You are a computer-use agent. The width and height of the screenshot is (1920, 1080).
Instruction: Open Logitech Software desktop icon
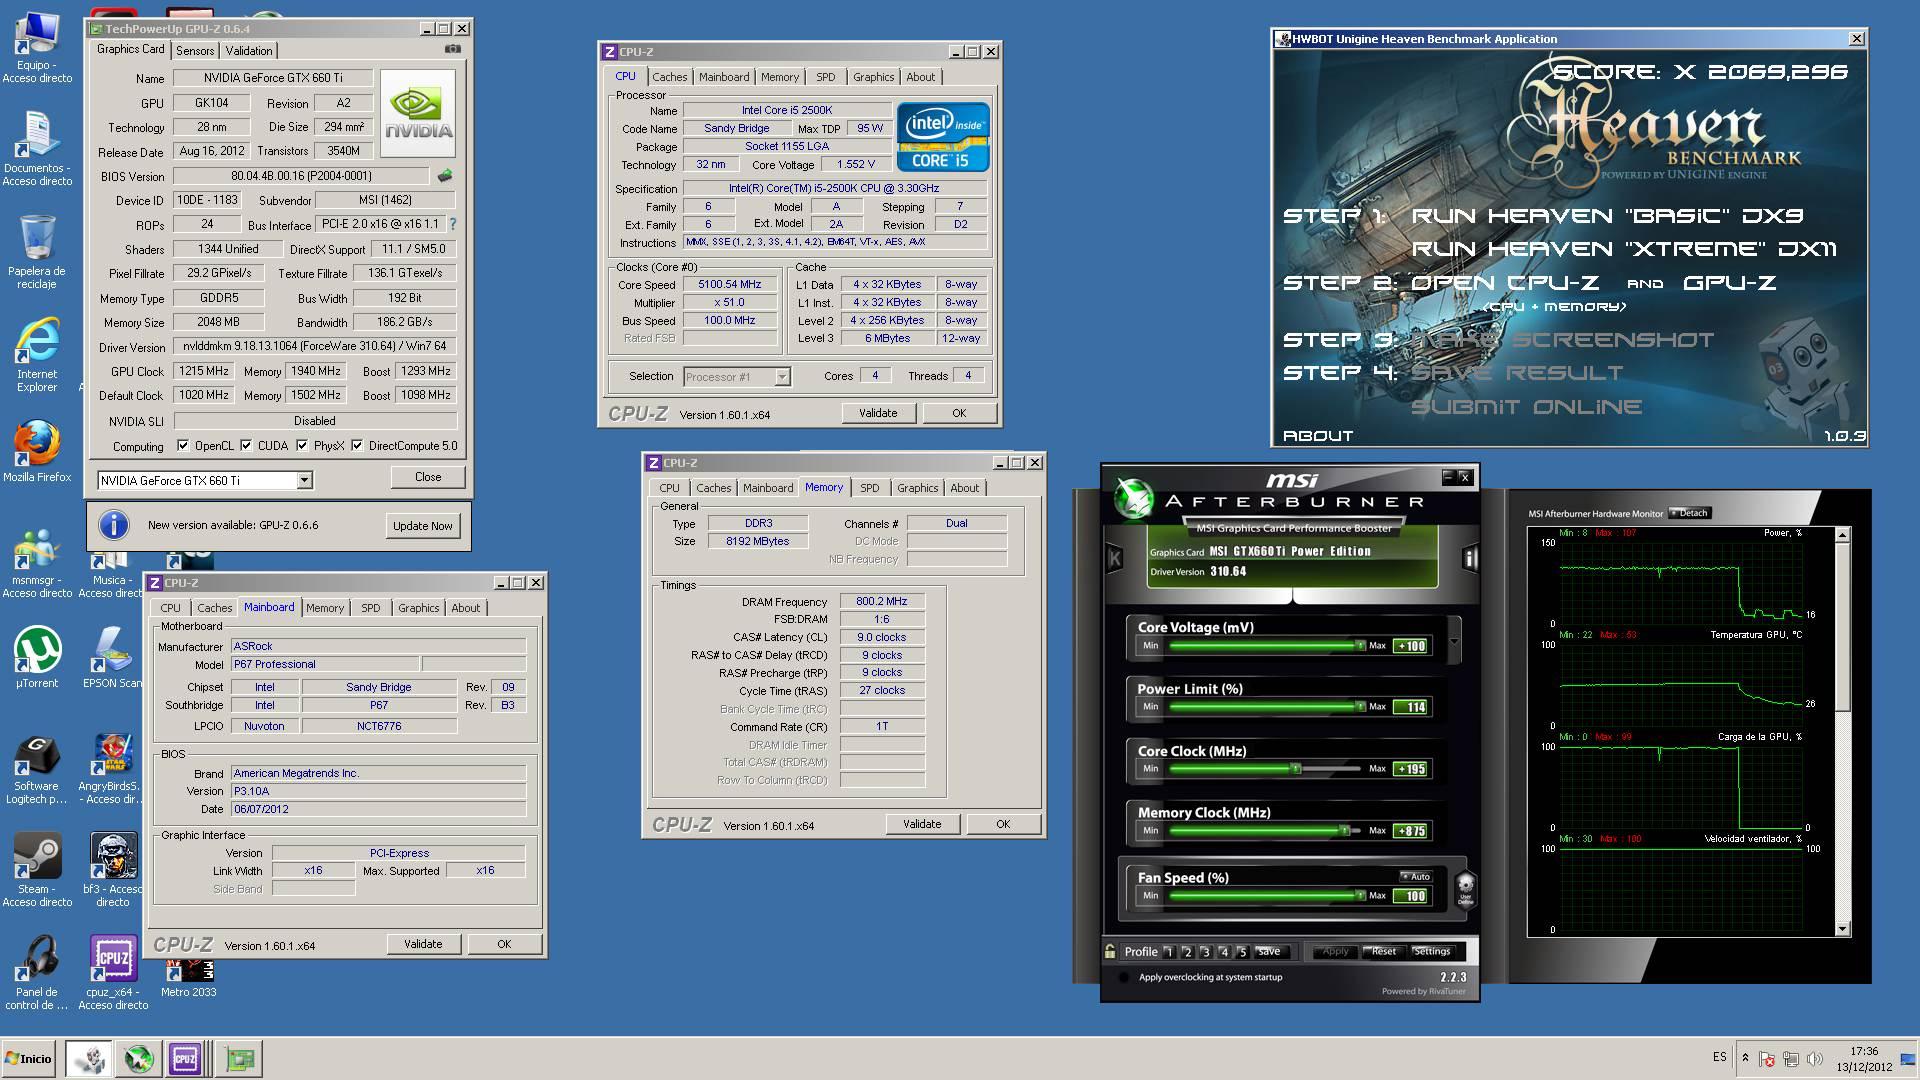[x=37, y=768]
